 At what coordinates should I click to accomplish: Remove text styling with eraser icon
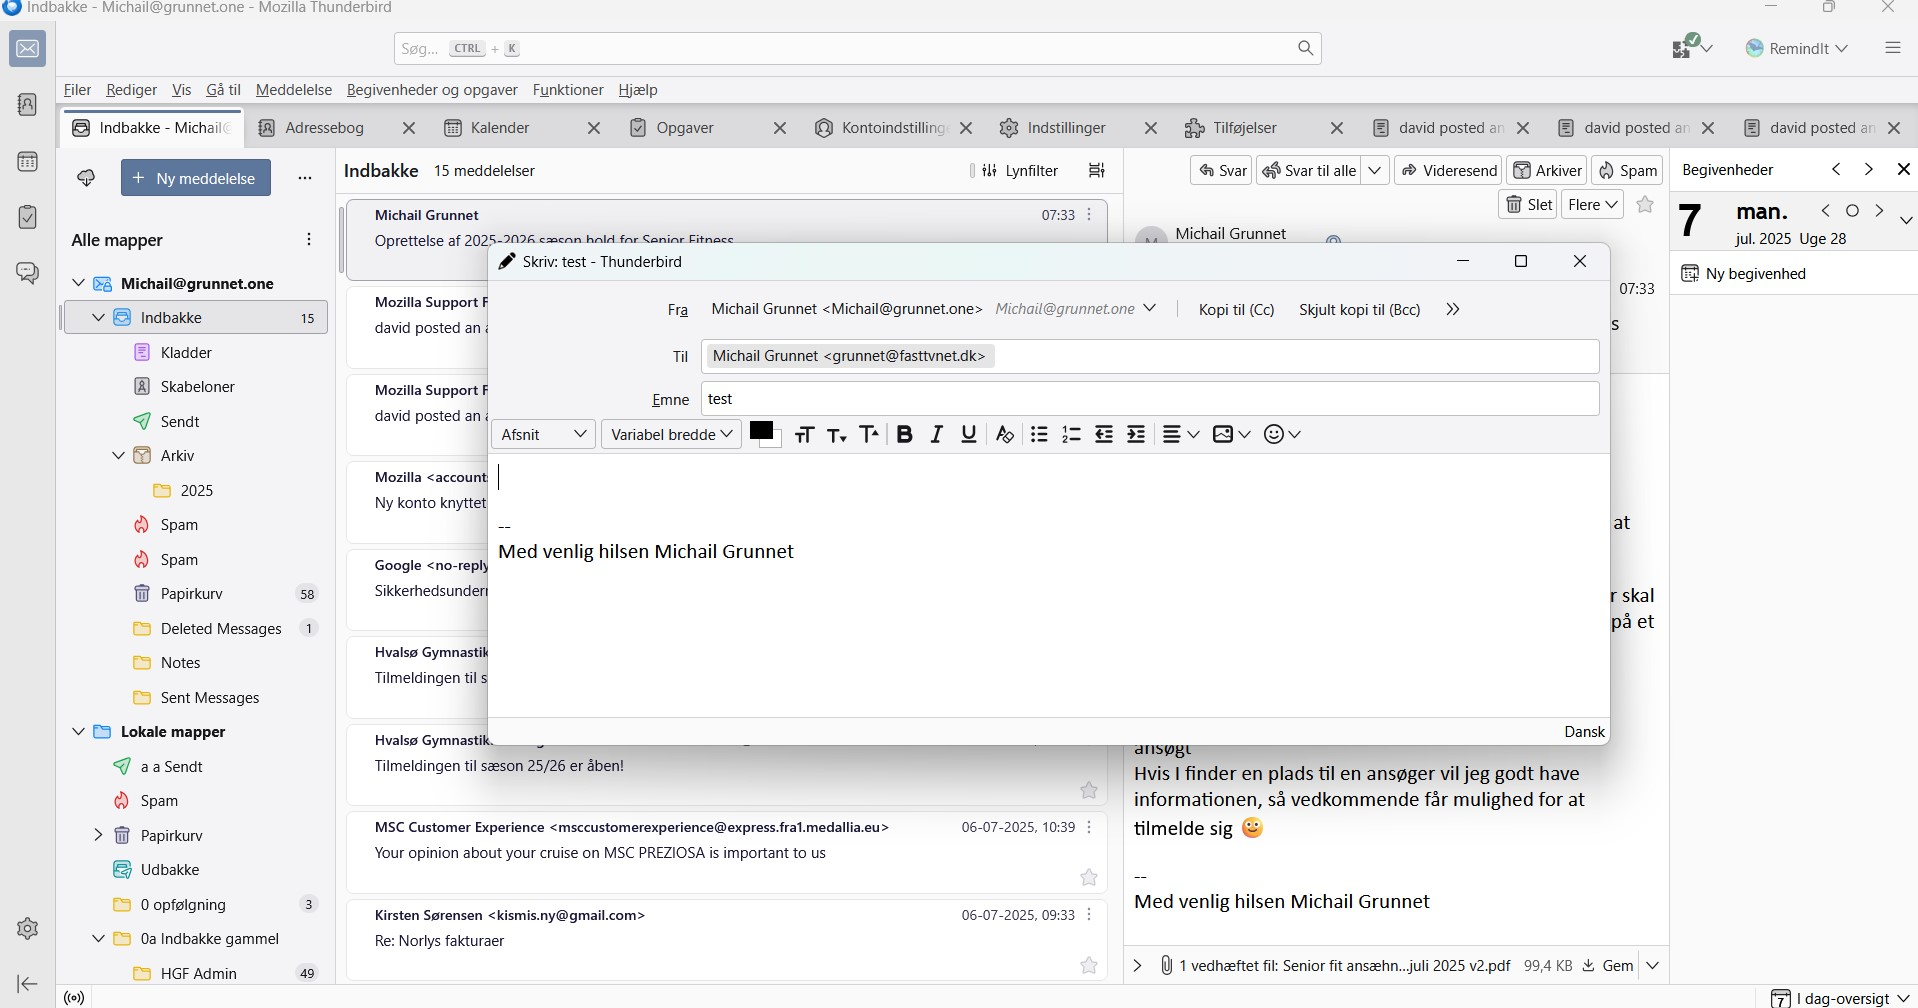pos(1004,434)
